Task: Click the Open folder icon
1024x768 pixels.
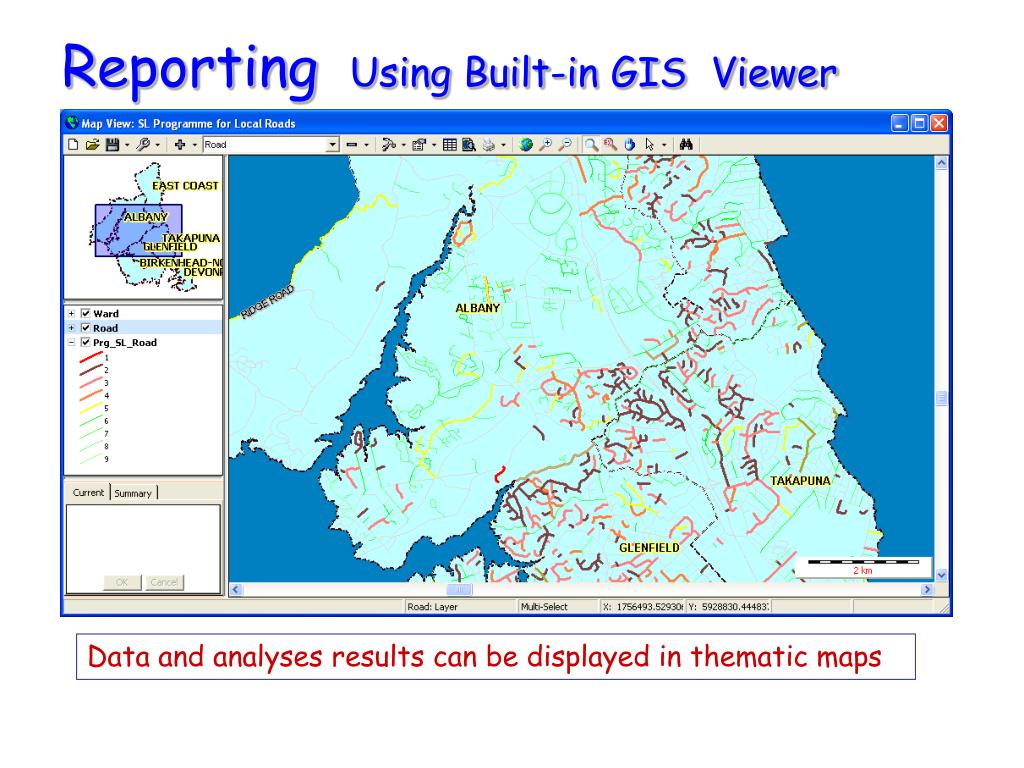Action: pyautogui.click(x=92, y=144)
